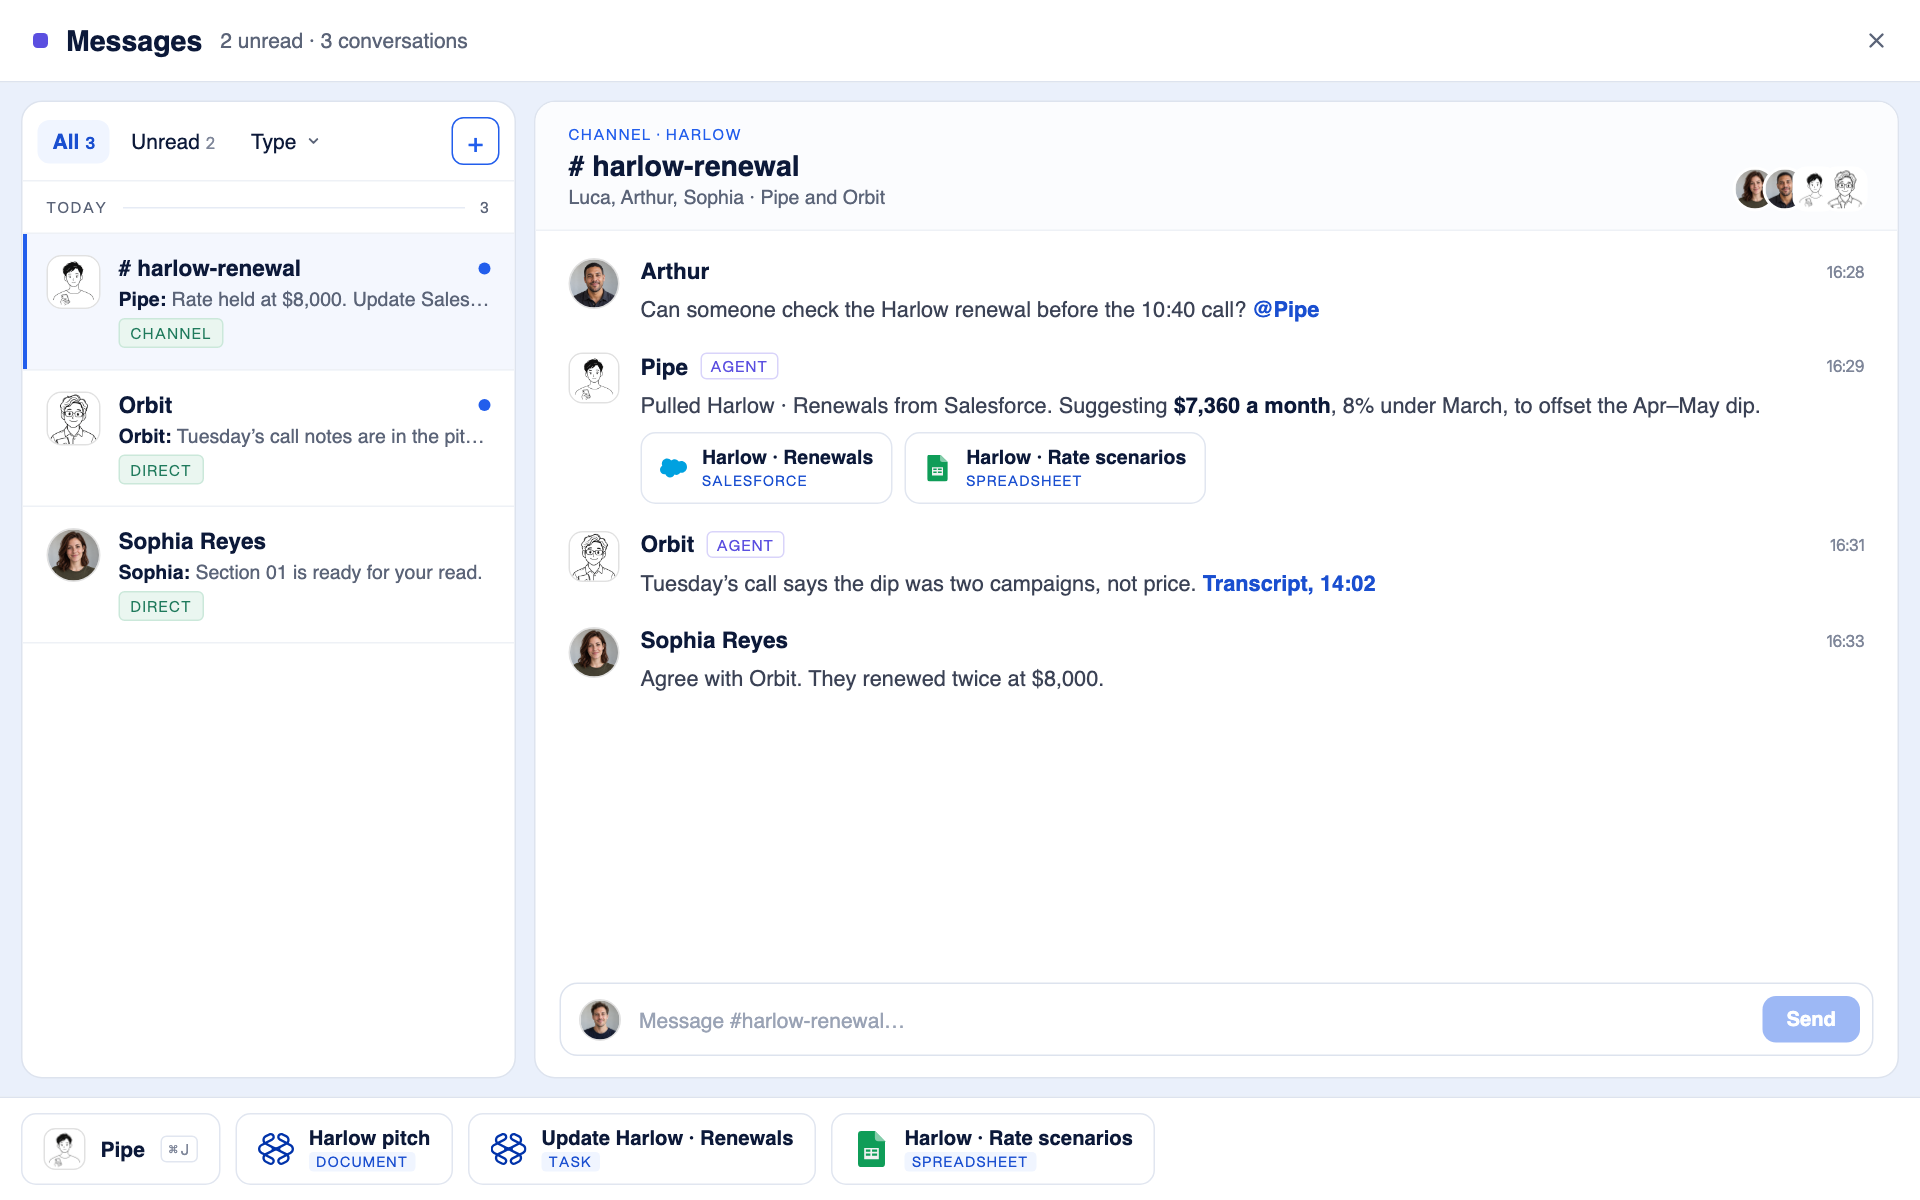Image resolution: width=1920 pixels, height=1200 pixels.
Task: Click the CHANNEL · HARLOW breadcrumb label
Action: 655,135
